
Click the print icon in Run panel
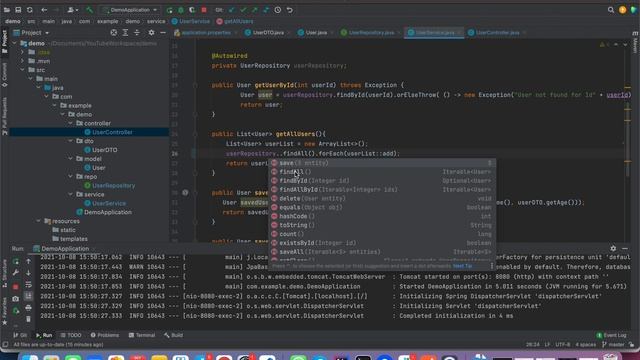28,307
